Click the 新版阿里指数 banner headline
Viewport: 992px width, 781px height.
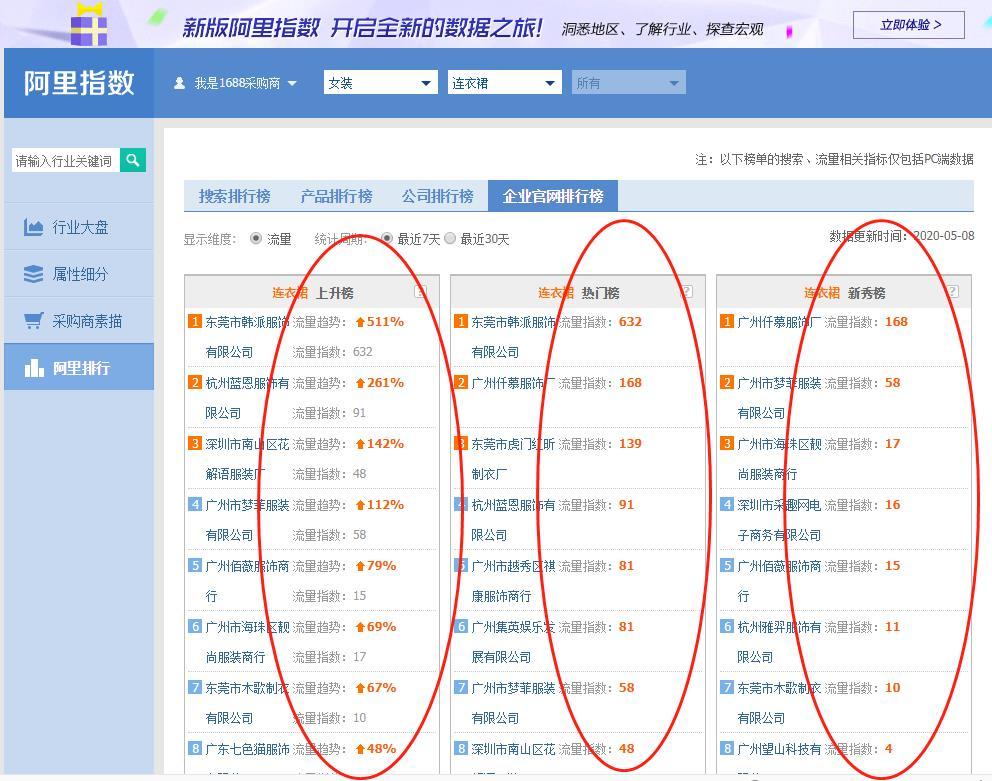click(x=361, y=27)
